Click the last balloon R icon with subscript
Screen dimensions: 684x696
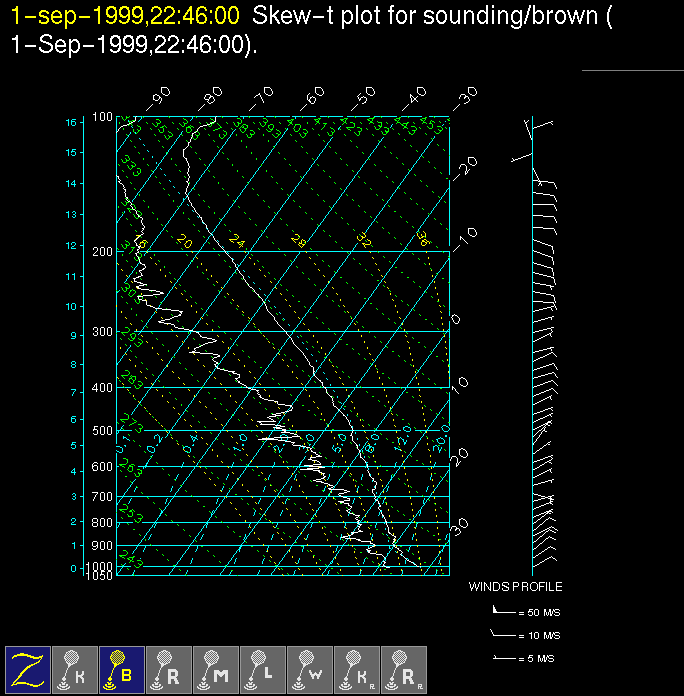tap(404, 669)
